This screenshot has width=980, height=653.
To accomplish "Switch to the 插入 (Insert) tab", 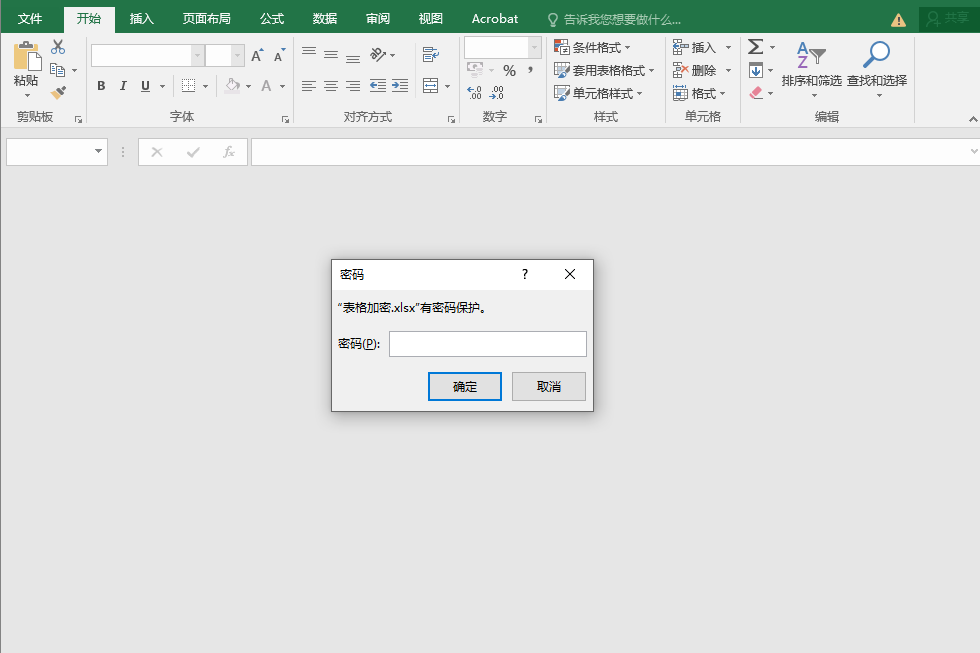I will pos(142,19).
